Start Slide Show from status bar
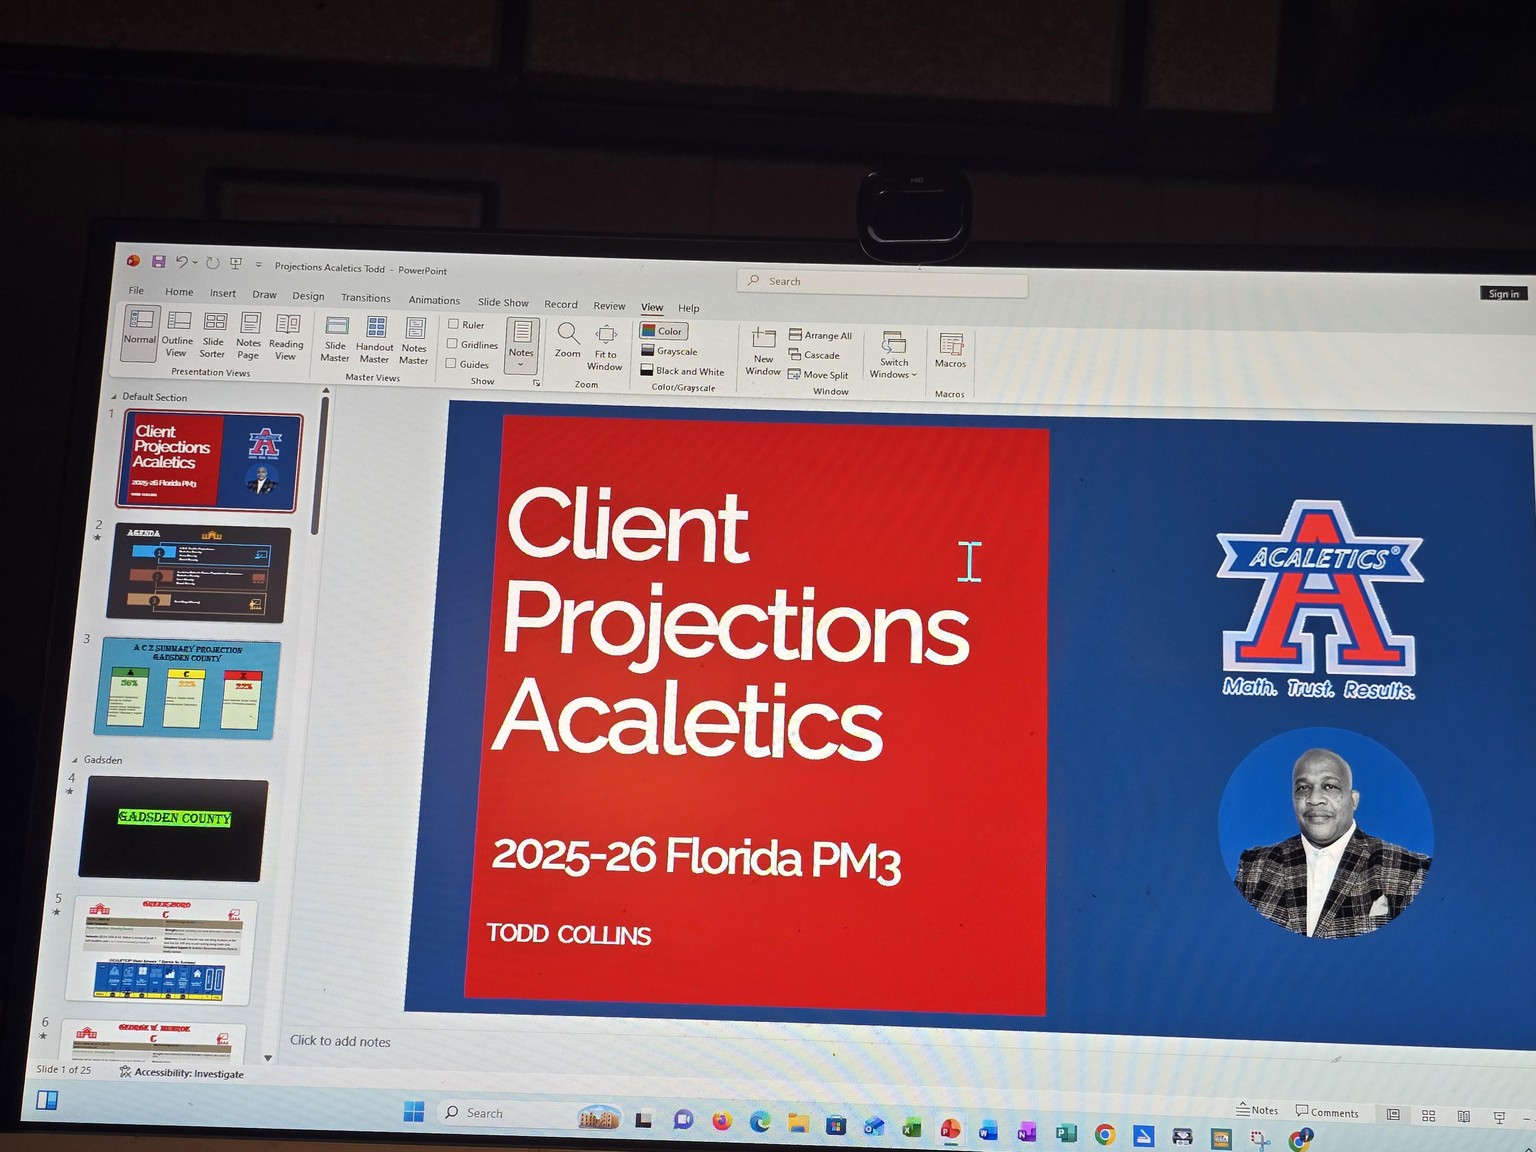 pyautogui.click(x=1499, y=1117)
